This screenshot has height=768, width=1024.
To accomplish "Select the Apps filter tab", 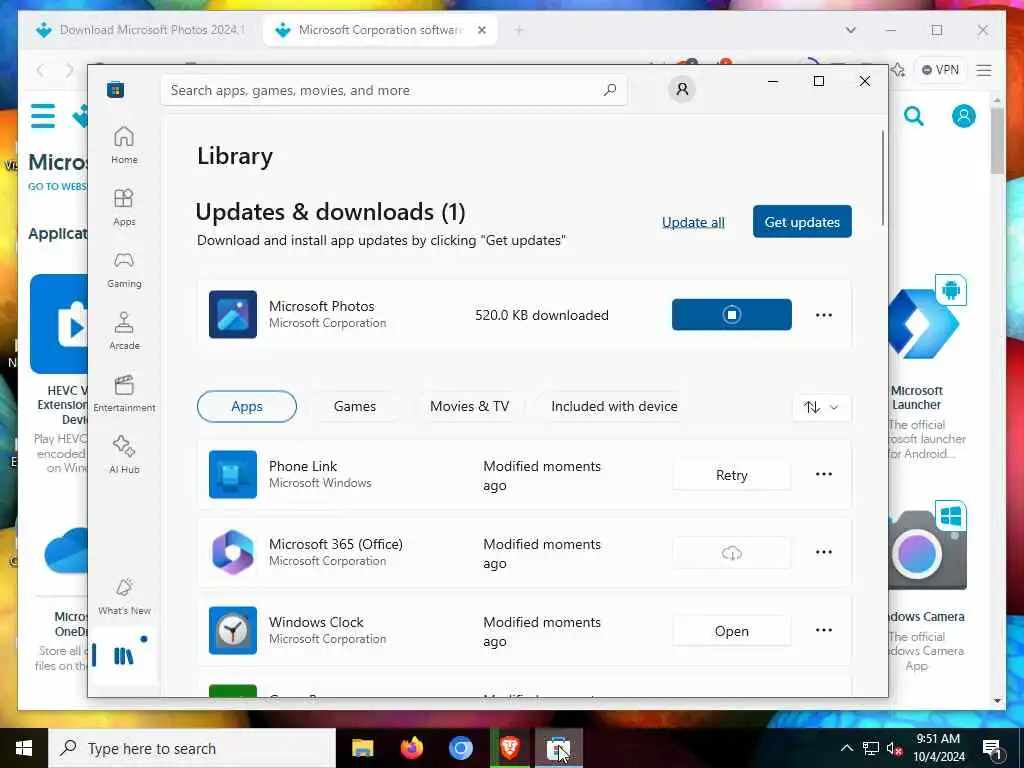I will 247,406.
